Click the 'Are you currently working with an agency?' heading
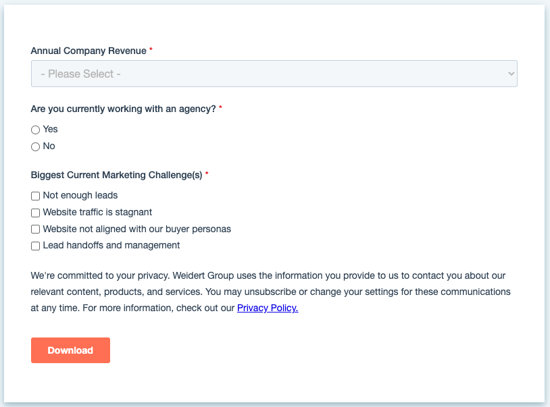Screen dimensions: 550x407 [x=123, y=109]
